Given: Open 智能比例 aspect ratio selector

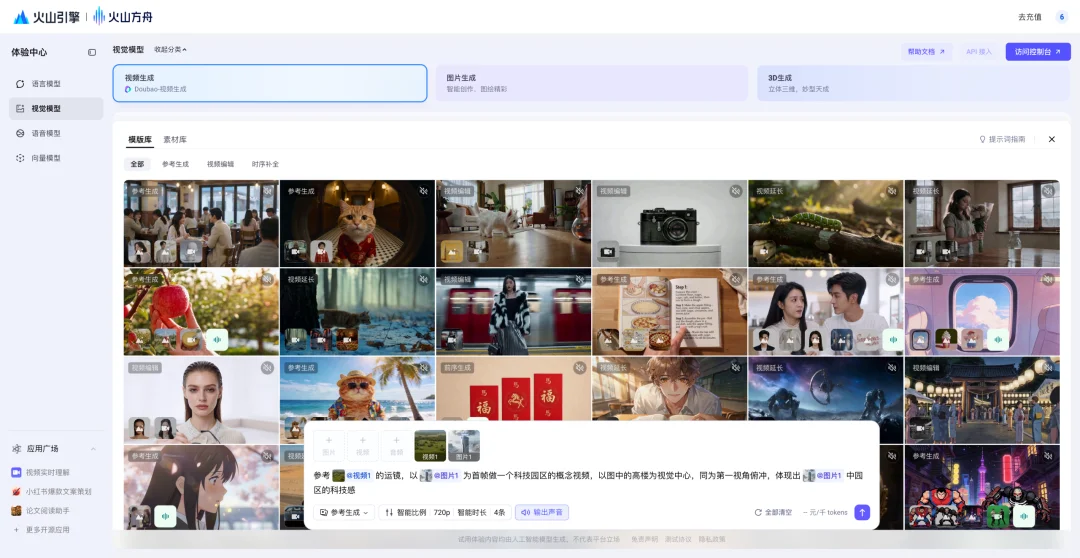Looking at the screenshot, I should [x=405, y=513].
